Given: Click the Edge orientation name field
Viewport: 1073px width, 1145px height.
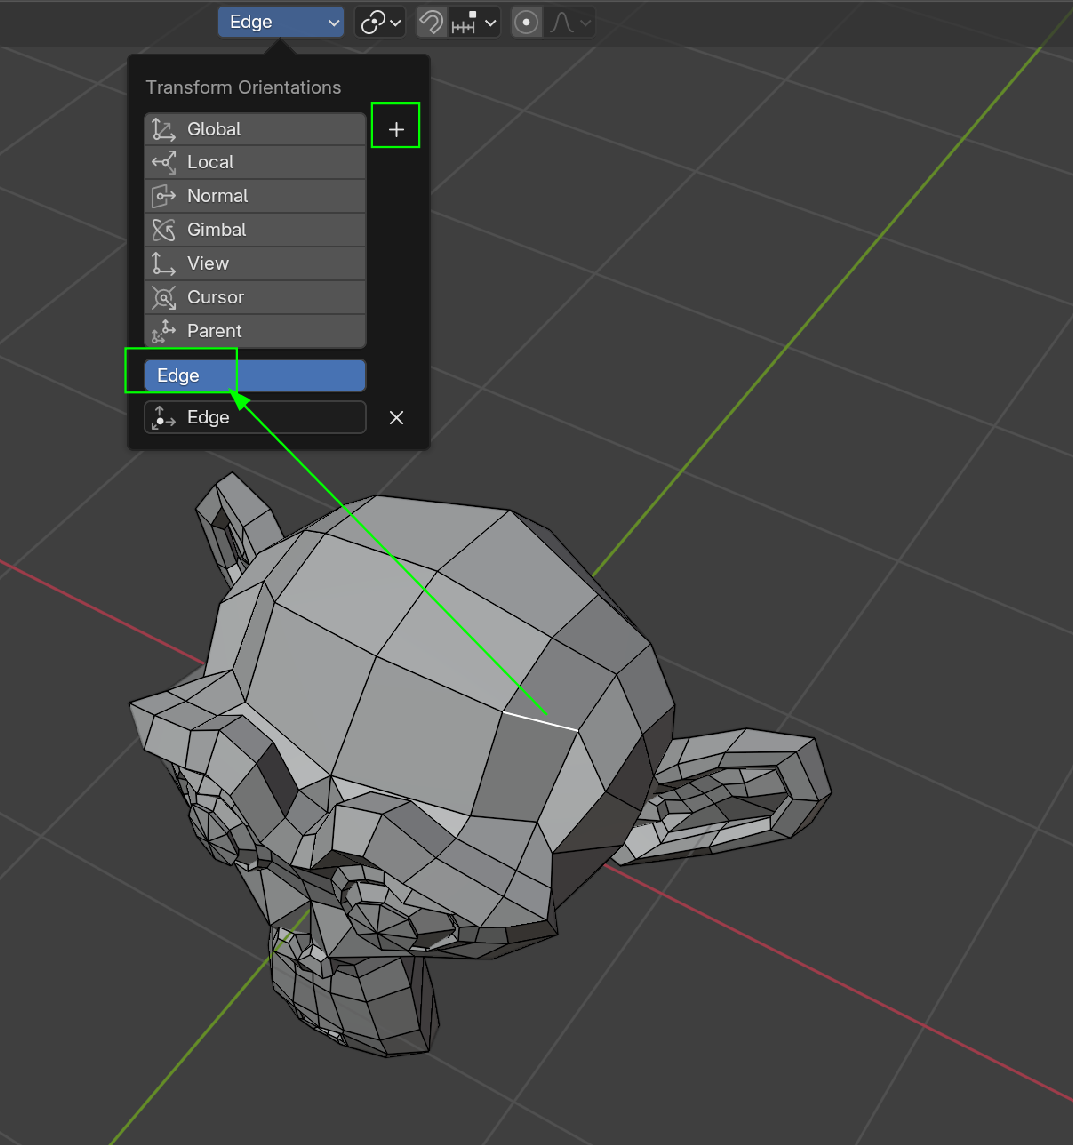Looking at the screenshot, I should [255, 417].
